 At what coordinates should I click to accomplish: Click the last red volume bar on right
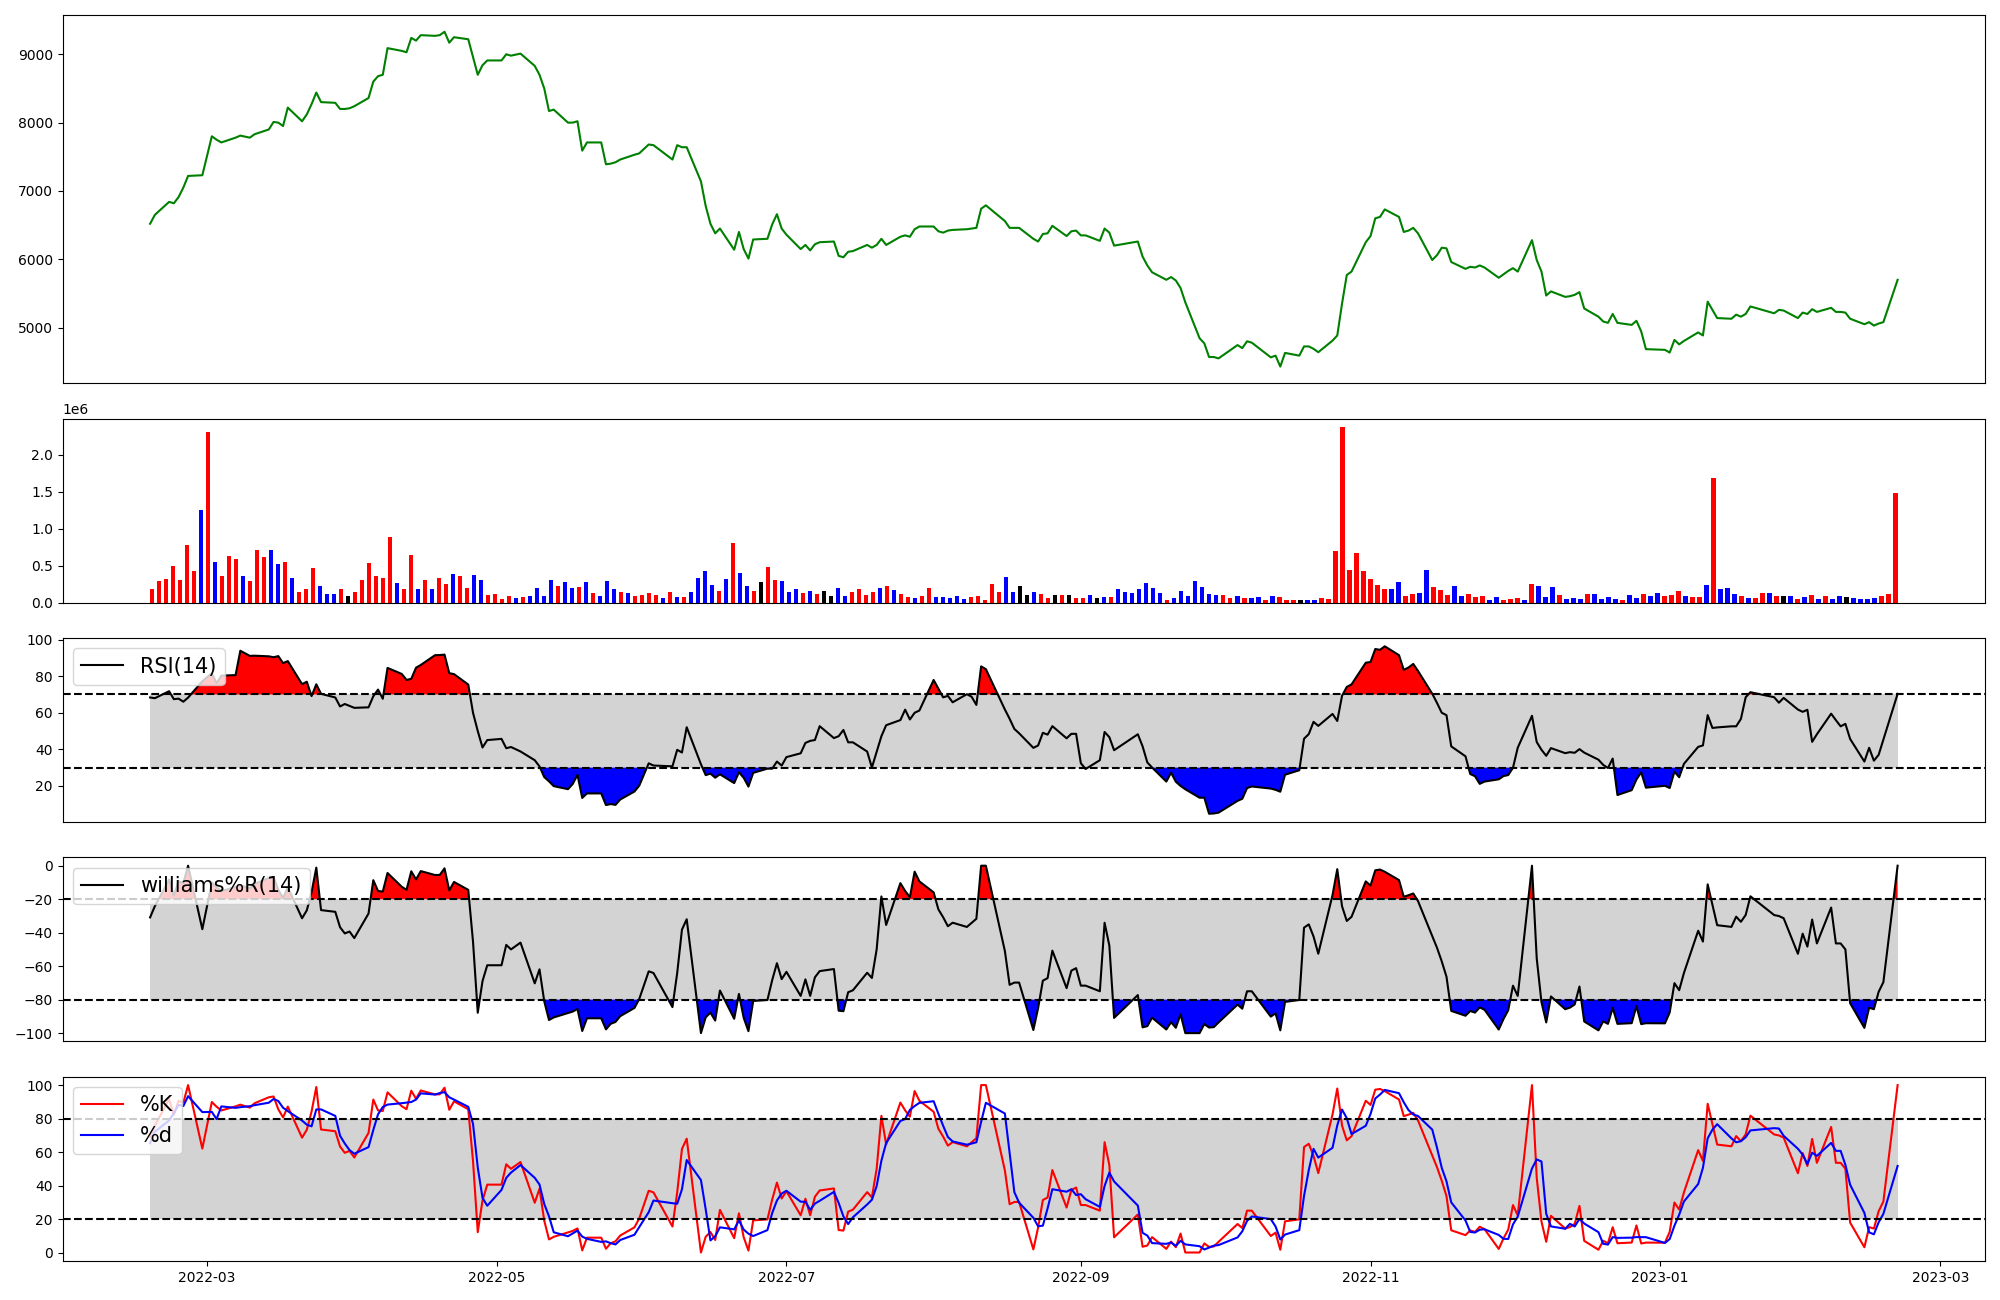pyautogui.click(x=1895, y=548)
